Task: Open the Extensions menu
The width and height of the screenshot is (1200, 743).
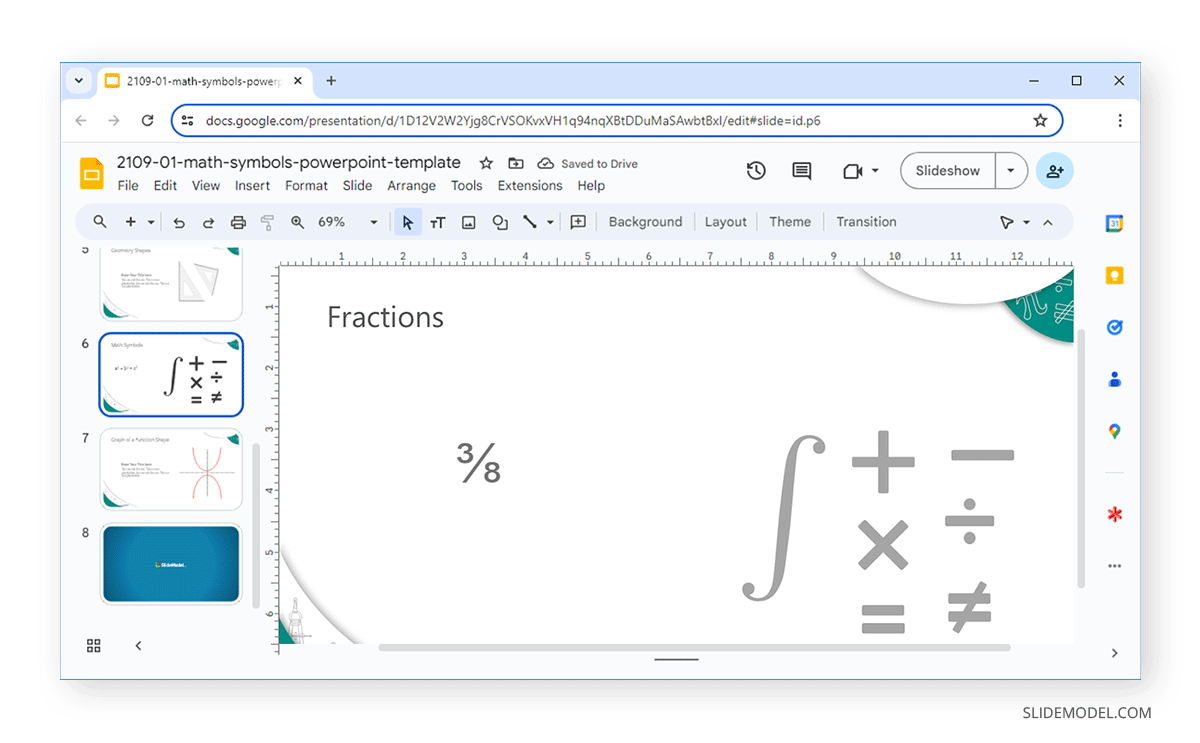Action: tap(529, 185)
